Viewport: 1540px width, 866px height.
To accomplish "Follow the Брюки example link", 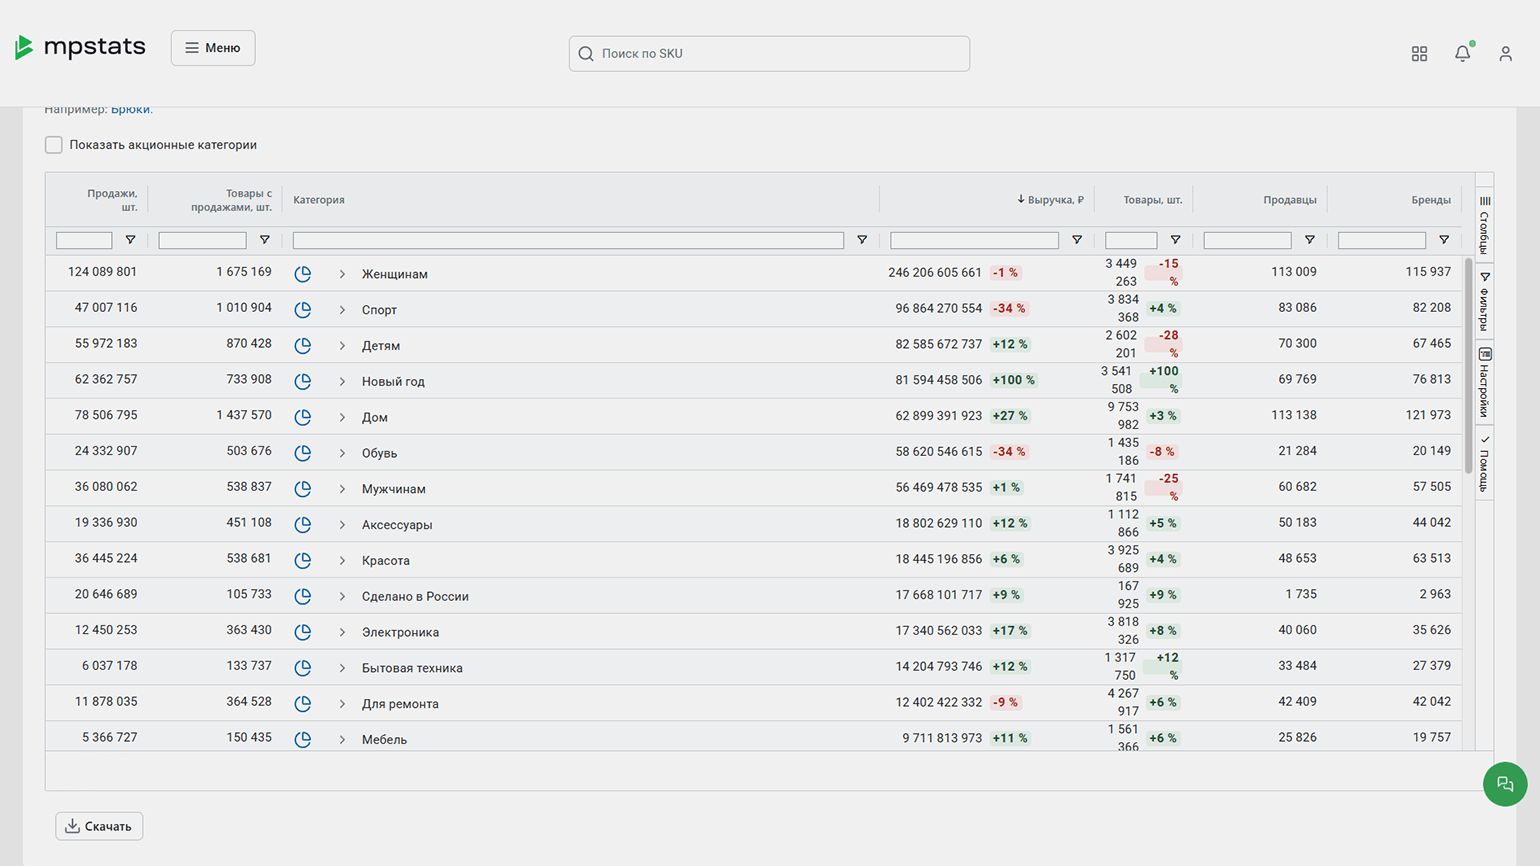I will tap(131, 109).
